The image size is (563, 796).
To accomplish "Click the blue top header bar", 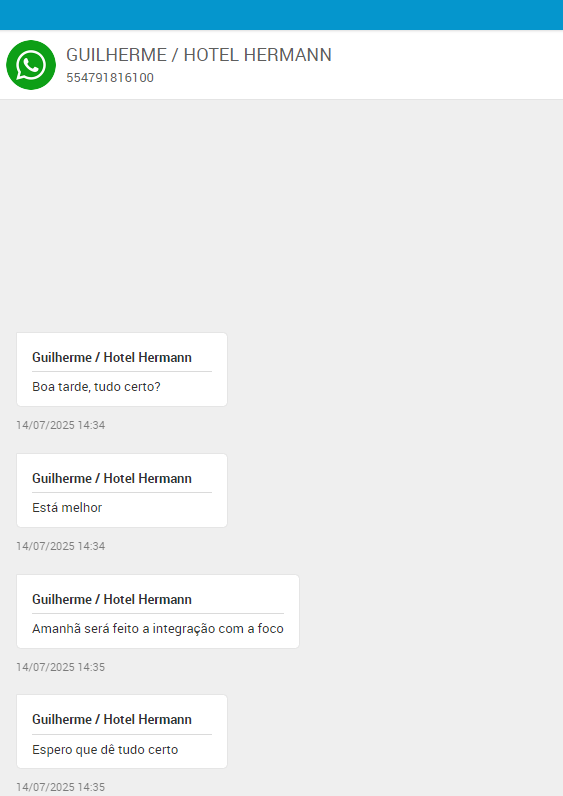I will [x=281, y=15].
